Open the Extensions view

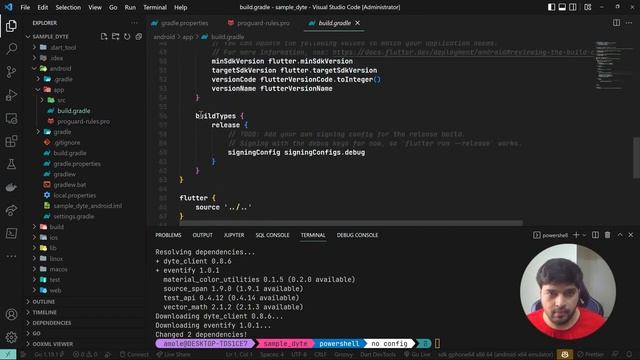[x=11, y=141]
